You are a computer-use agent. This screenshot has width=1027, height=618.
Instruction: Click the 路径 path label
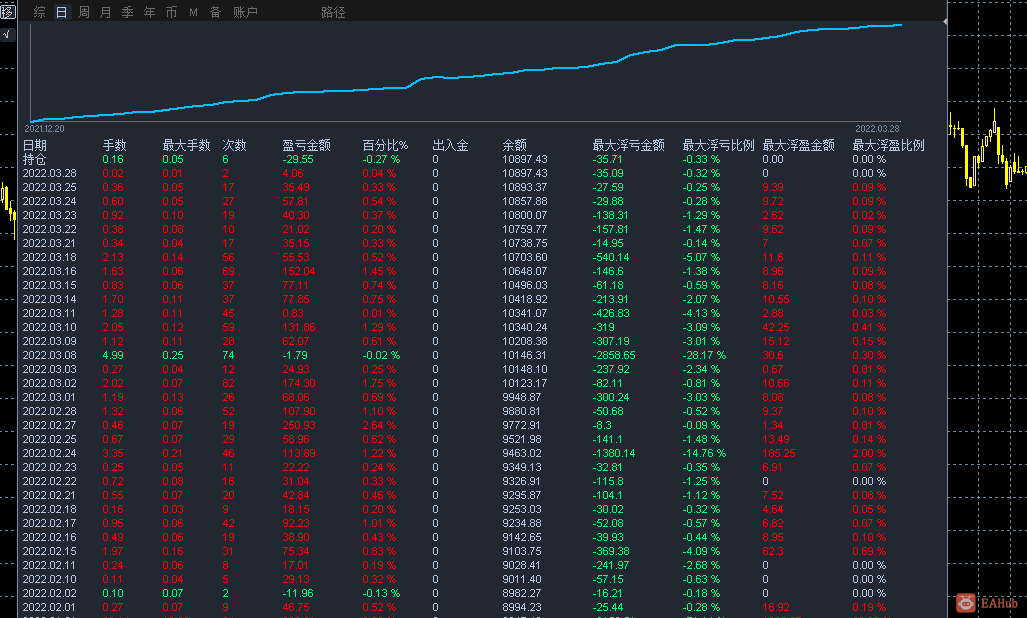point(333,12)
